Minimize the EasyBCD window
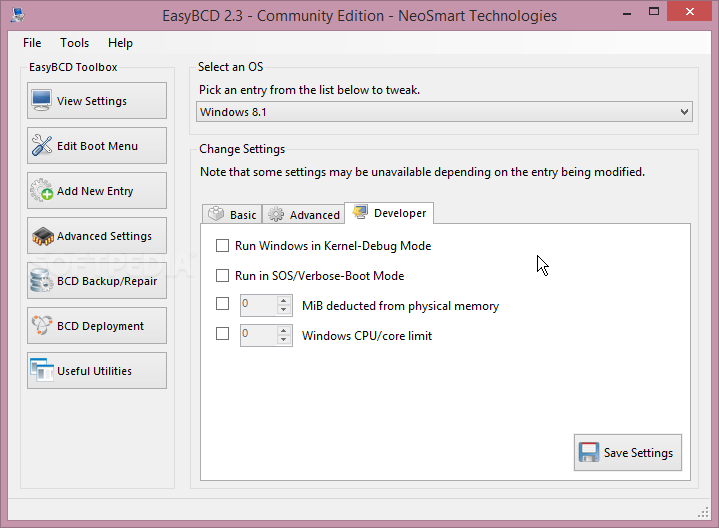Screen dimensions: 719x528 click(x=627, y=14)
